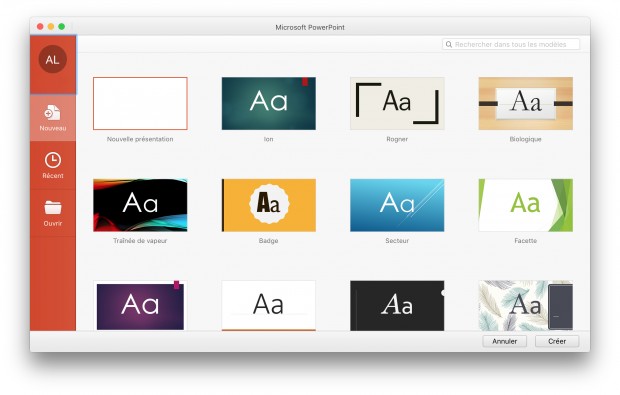Click the Rogner label text
Image resolution: width=620 pixels, height=395 pixels.
(x=397, y=139)
